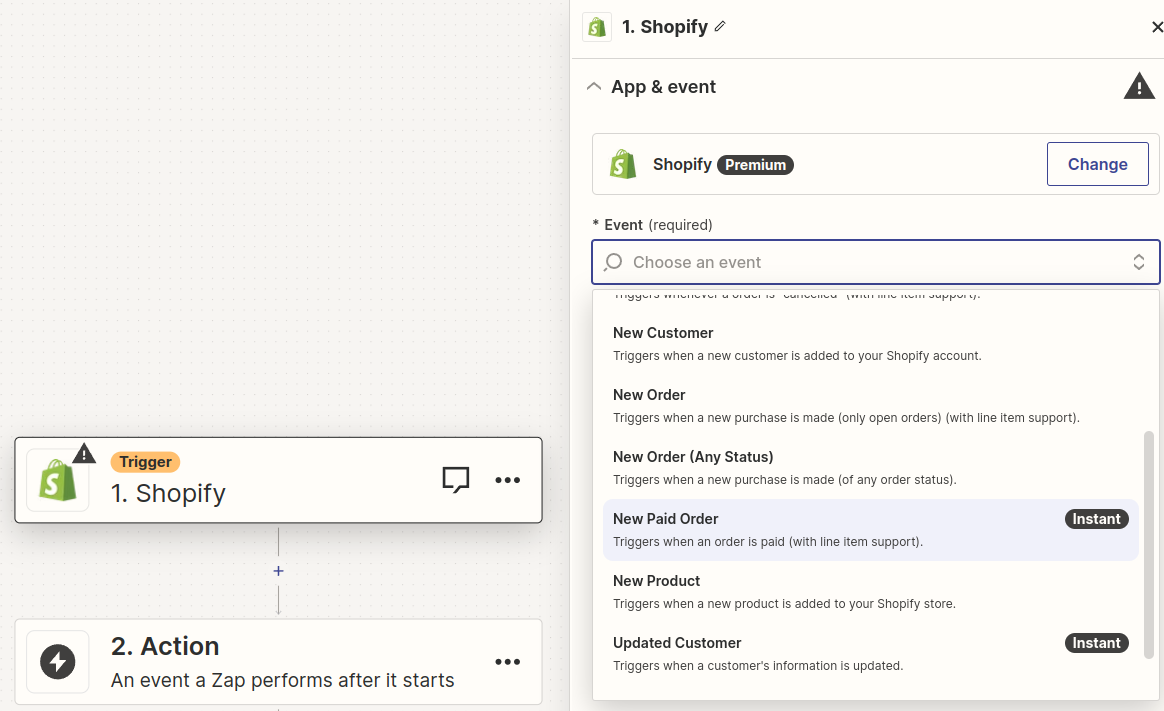
Task: Click Shopify app icon in app selector
Action: coord(623,164)
